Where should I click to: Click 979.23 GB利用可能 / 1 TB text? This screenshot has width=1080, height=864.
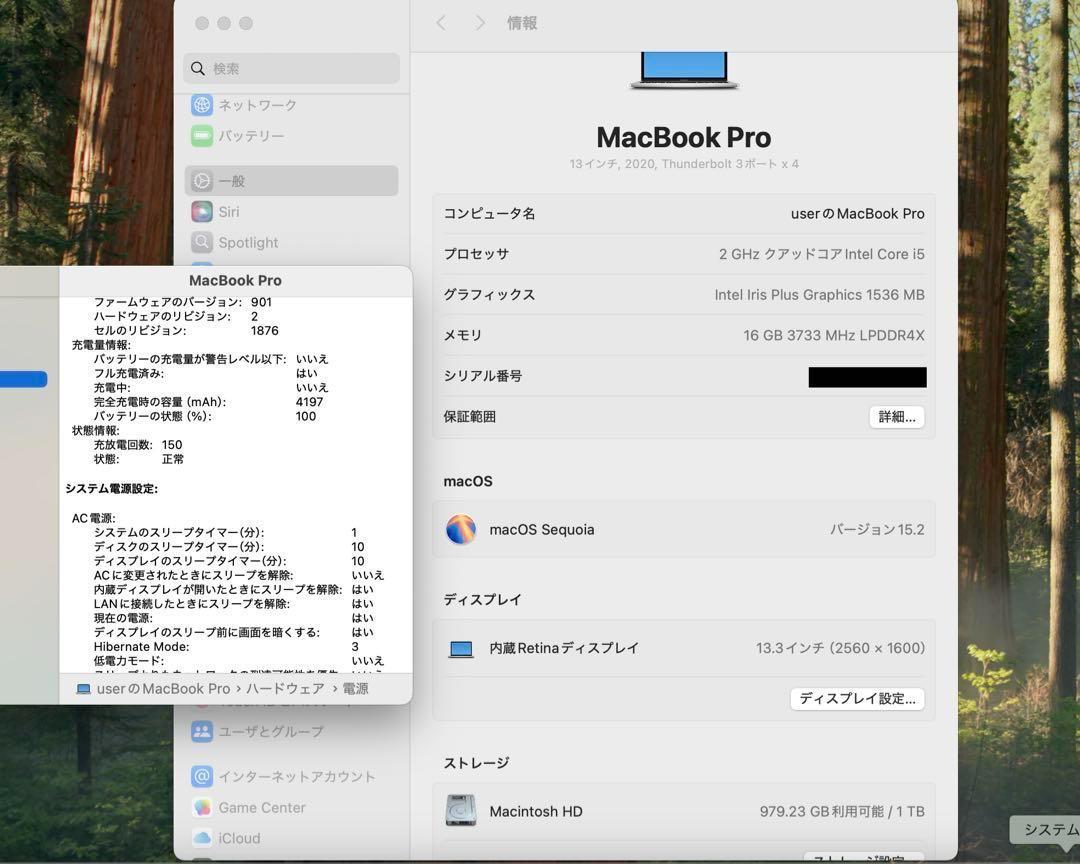[x=842, y=812]
